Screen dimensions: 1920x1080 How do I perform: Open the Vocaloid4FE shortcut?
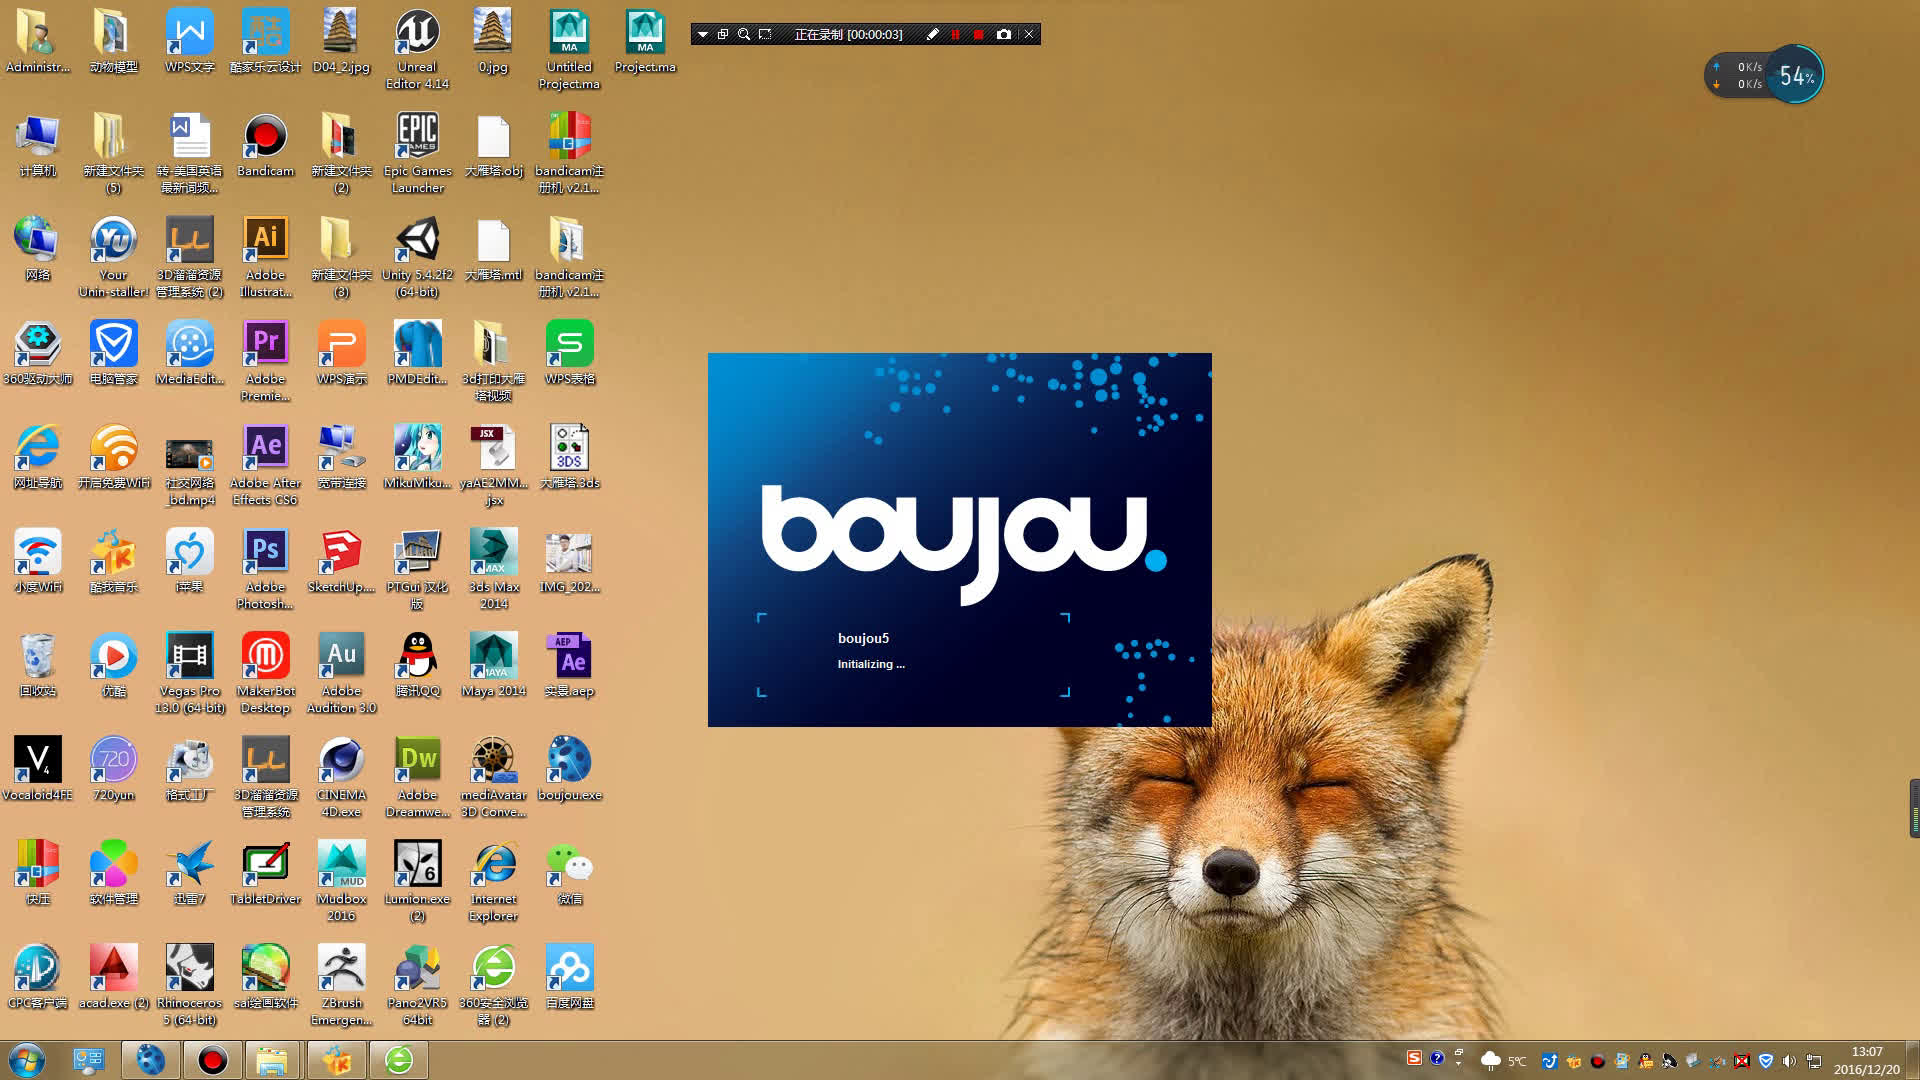coord(38,769)
